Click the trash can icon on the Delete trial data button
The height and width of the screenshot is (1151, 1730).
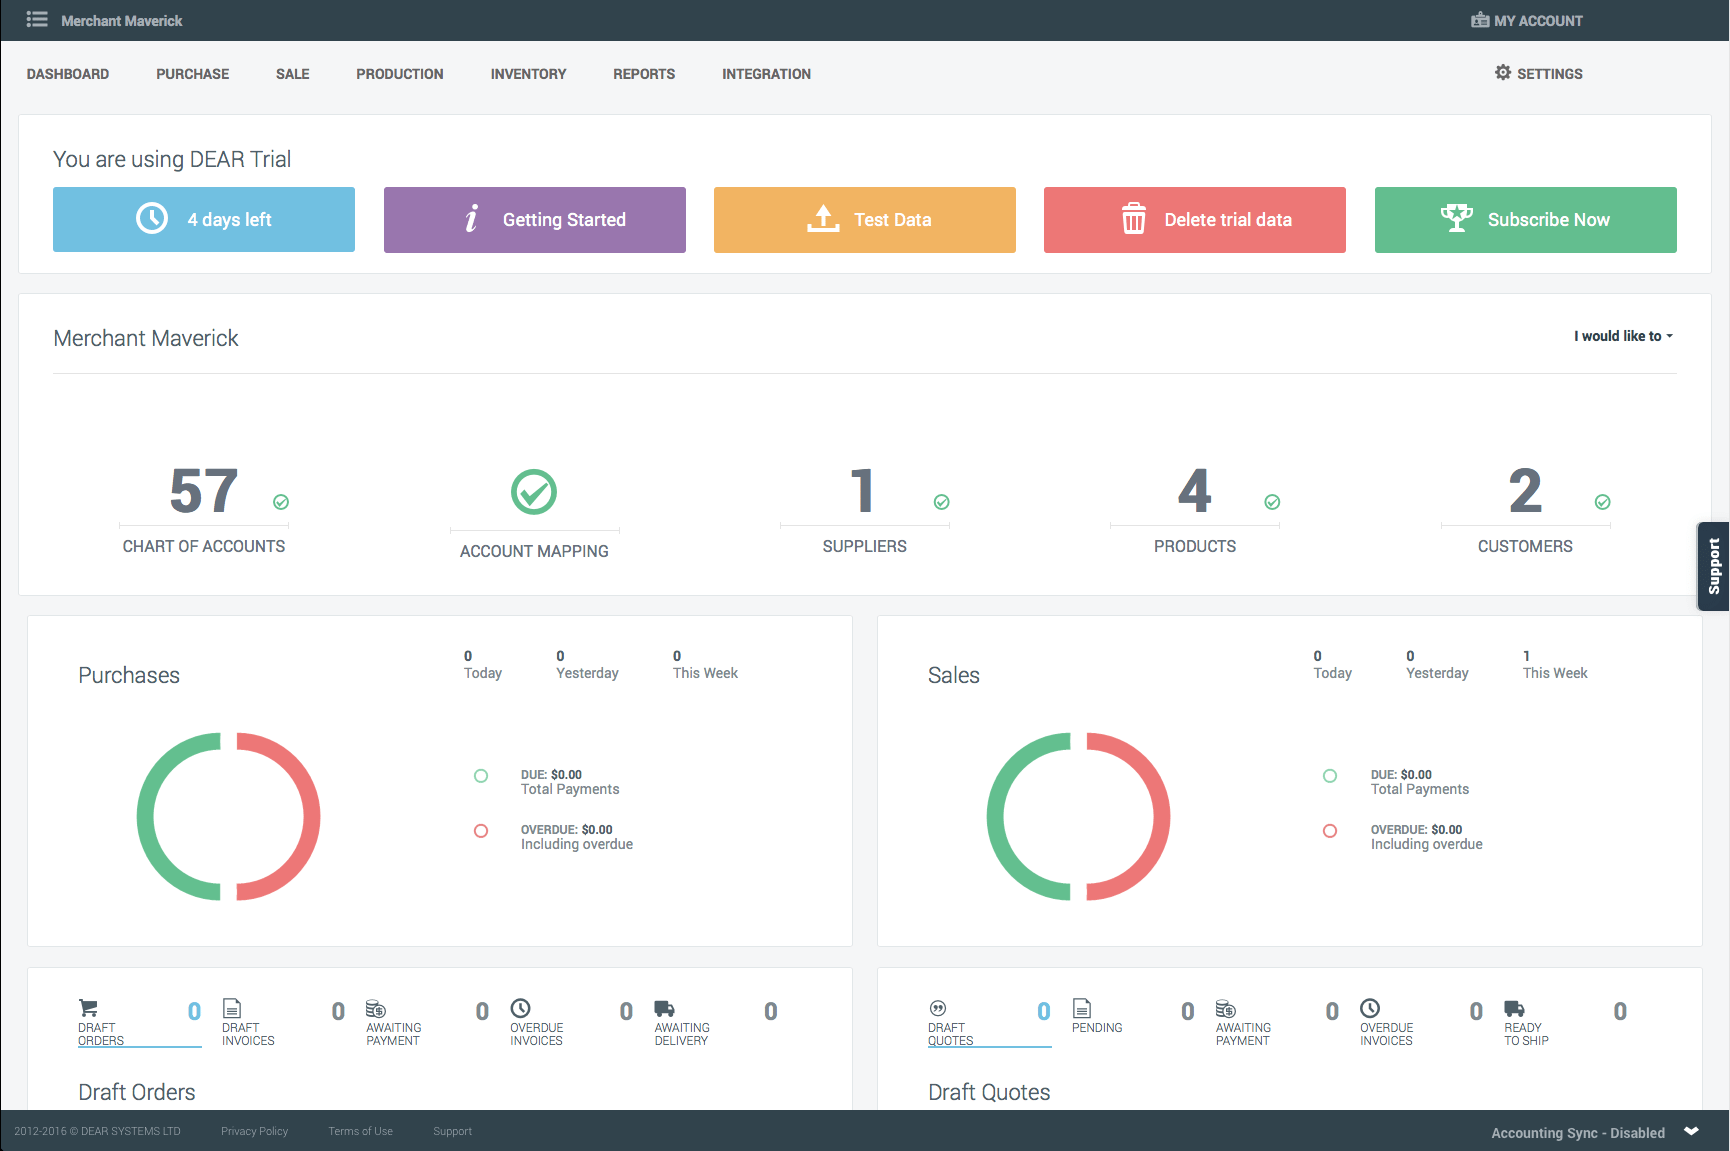point(1133,218)
